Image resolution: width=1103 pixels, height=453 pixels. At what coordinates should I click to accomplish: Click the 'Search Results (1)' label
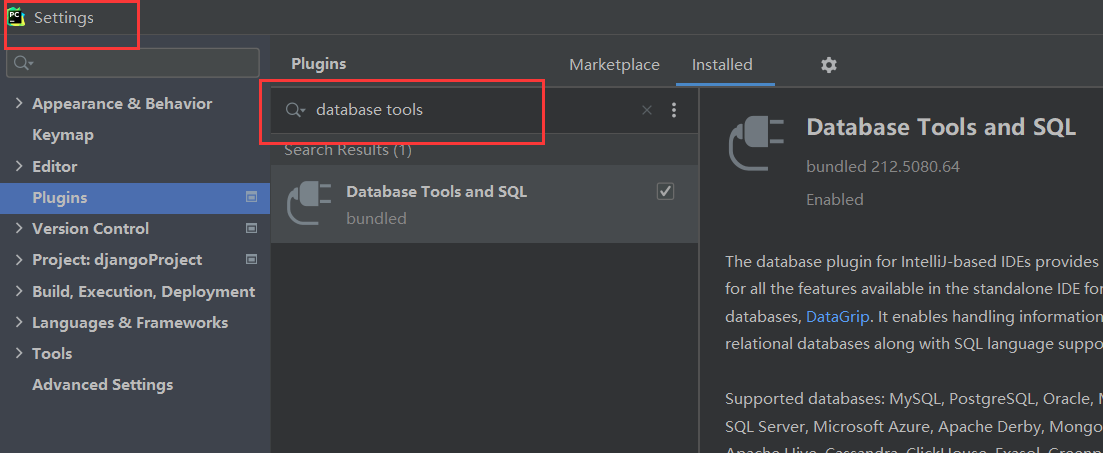348,150
